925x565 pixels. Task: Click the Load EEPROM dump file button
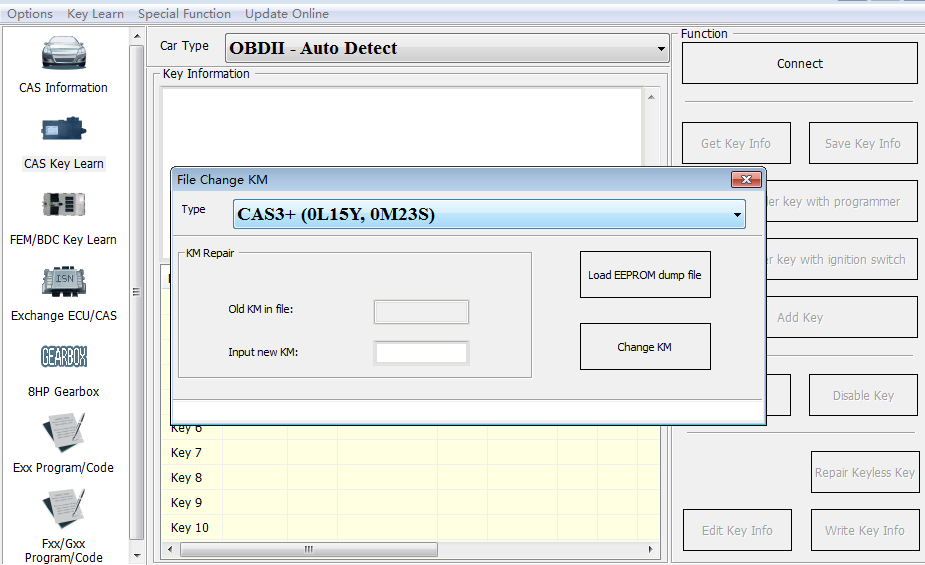click(645, 275)
